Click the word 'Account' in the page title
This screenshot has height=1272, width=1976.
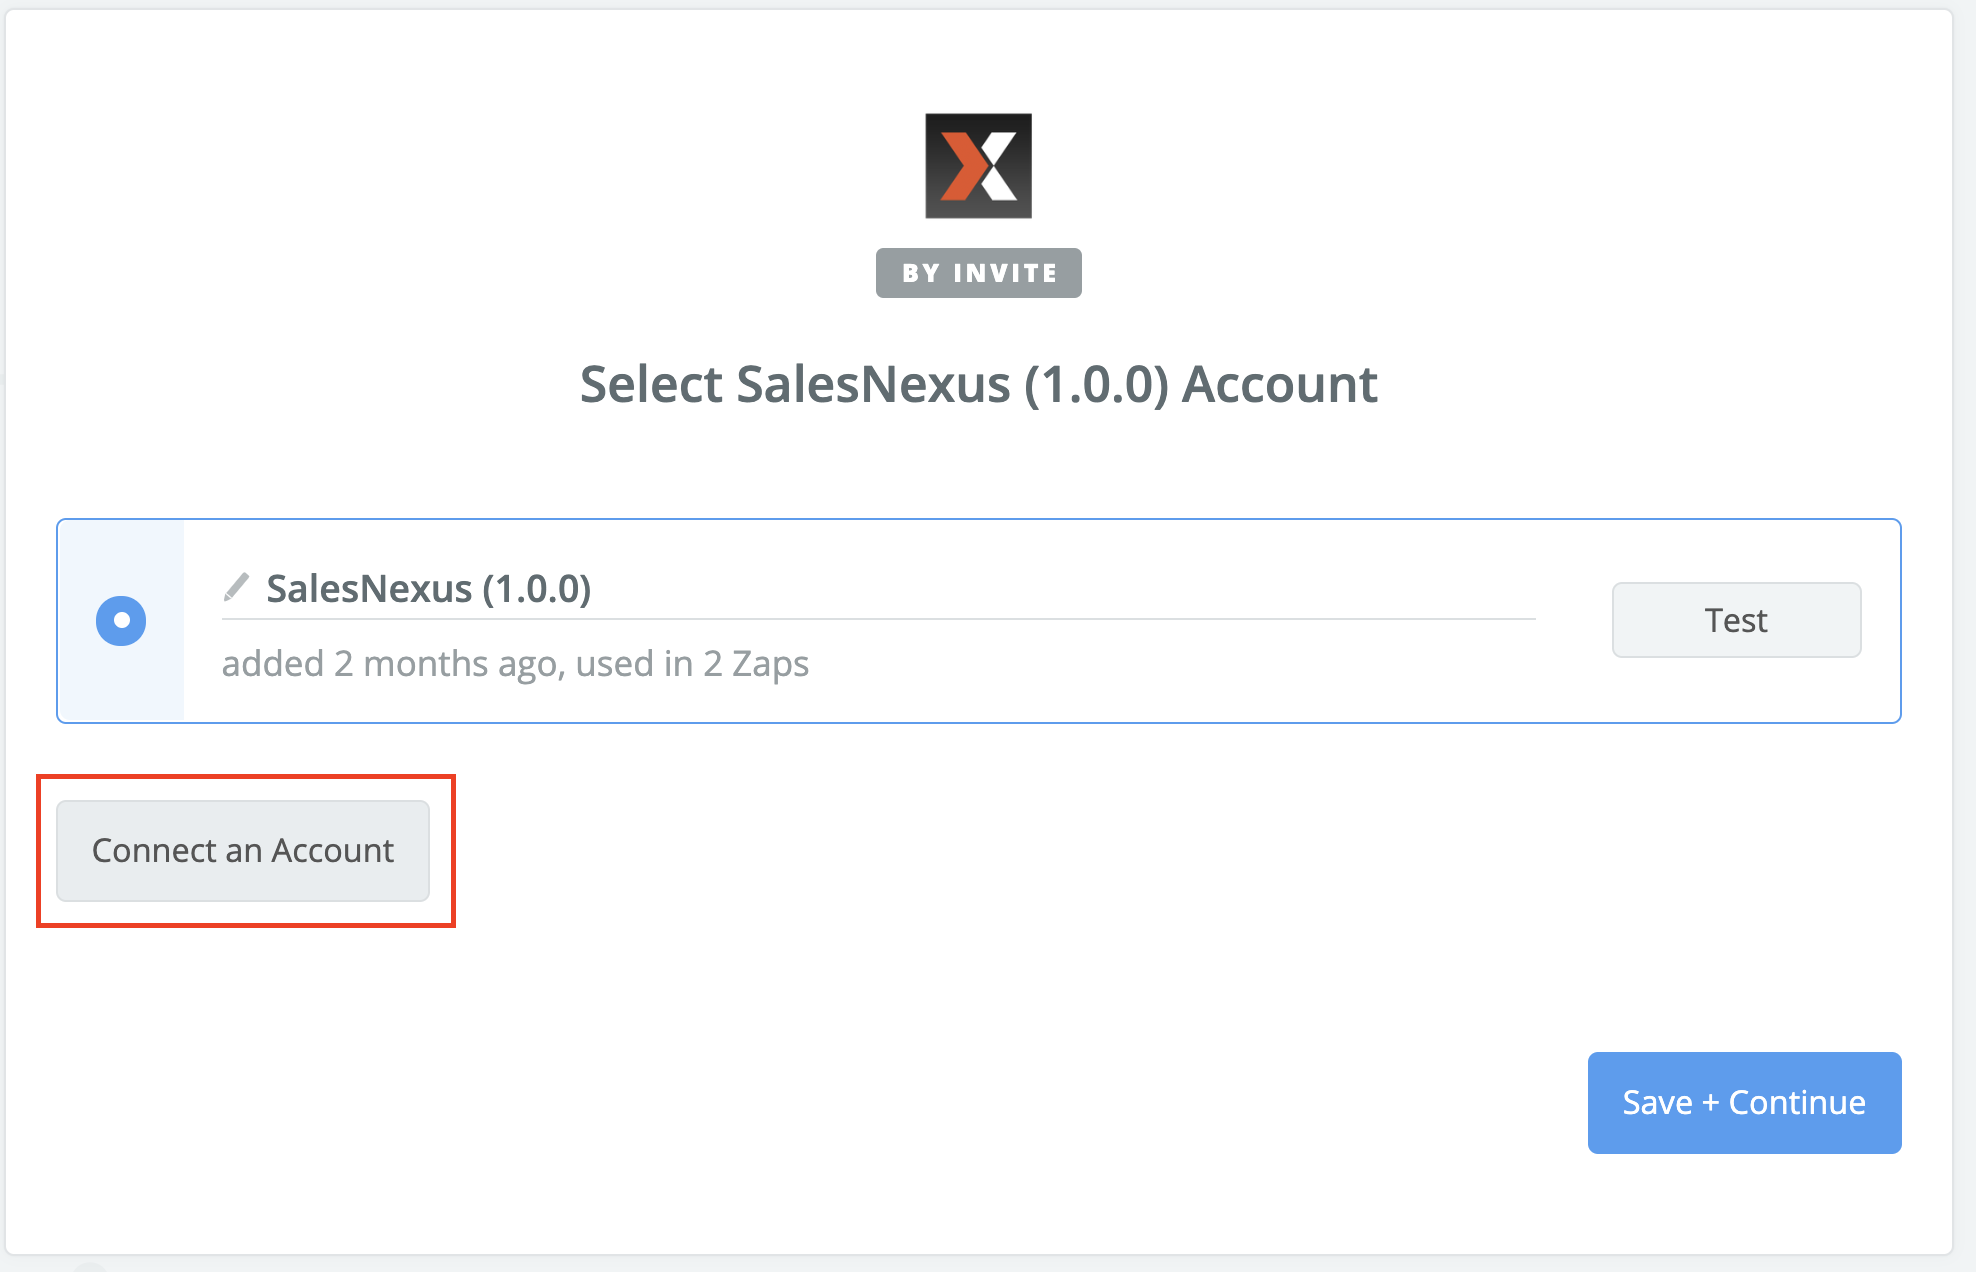point(1279,384)
